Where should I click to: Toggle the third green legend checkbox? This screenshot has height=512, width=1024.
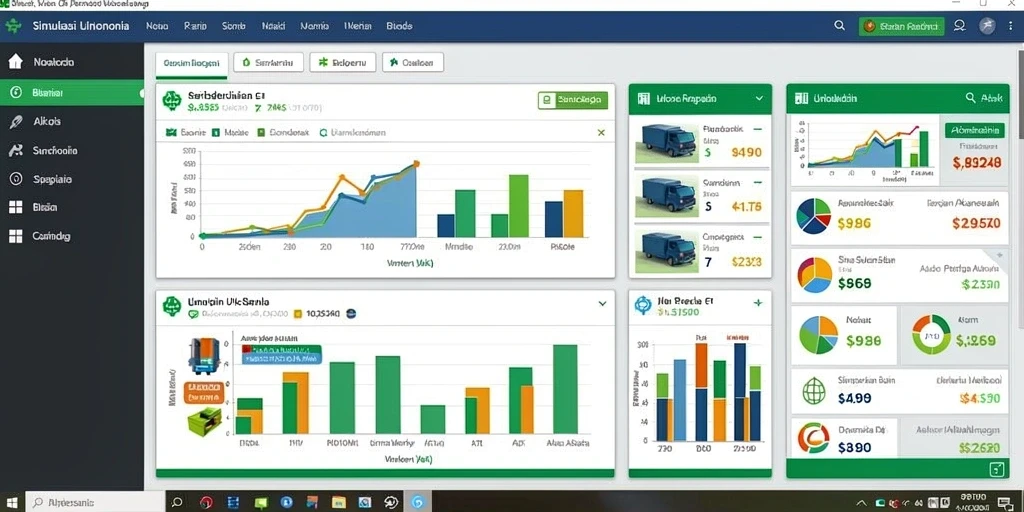pos(261,132)
